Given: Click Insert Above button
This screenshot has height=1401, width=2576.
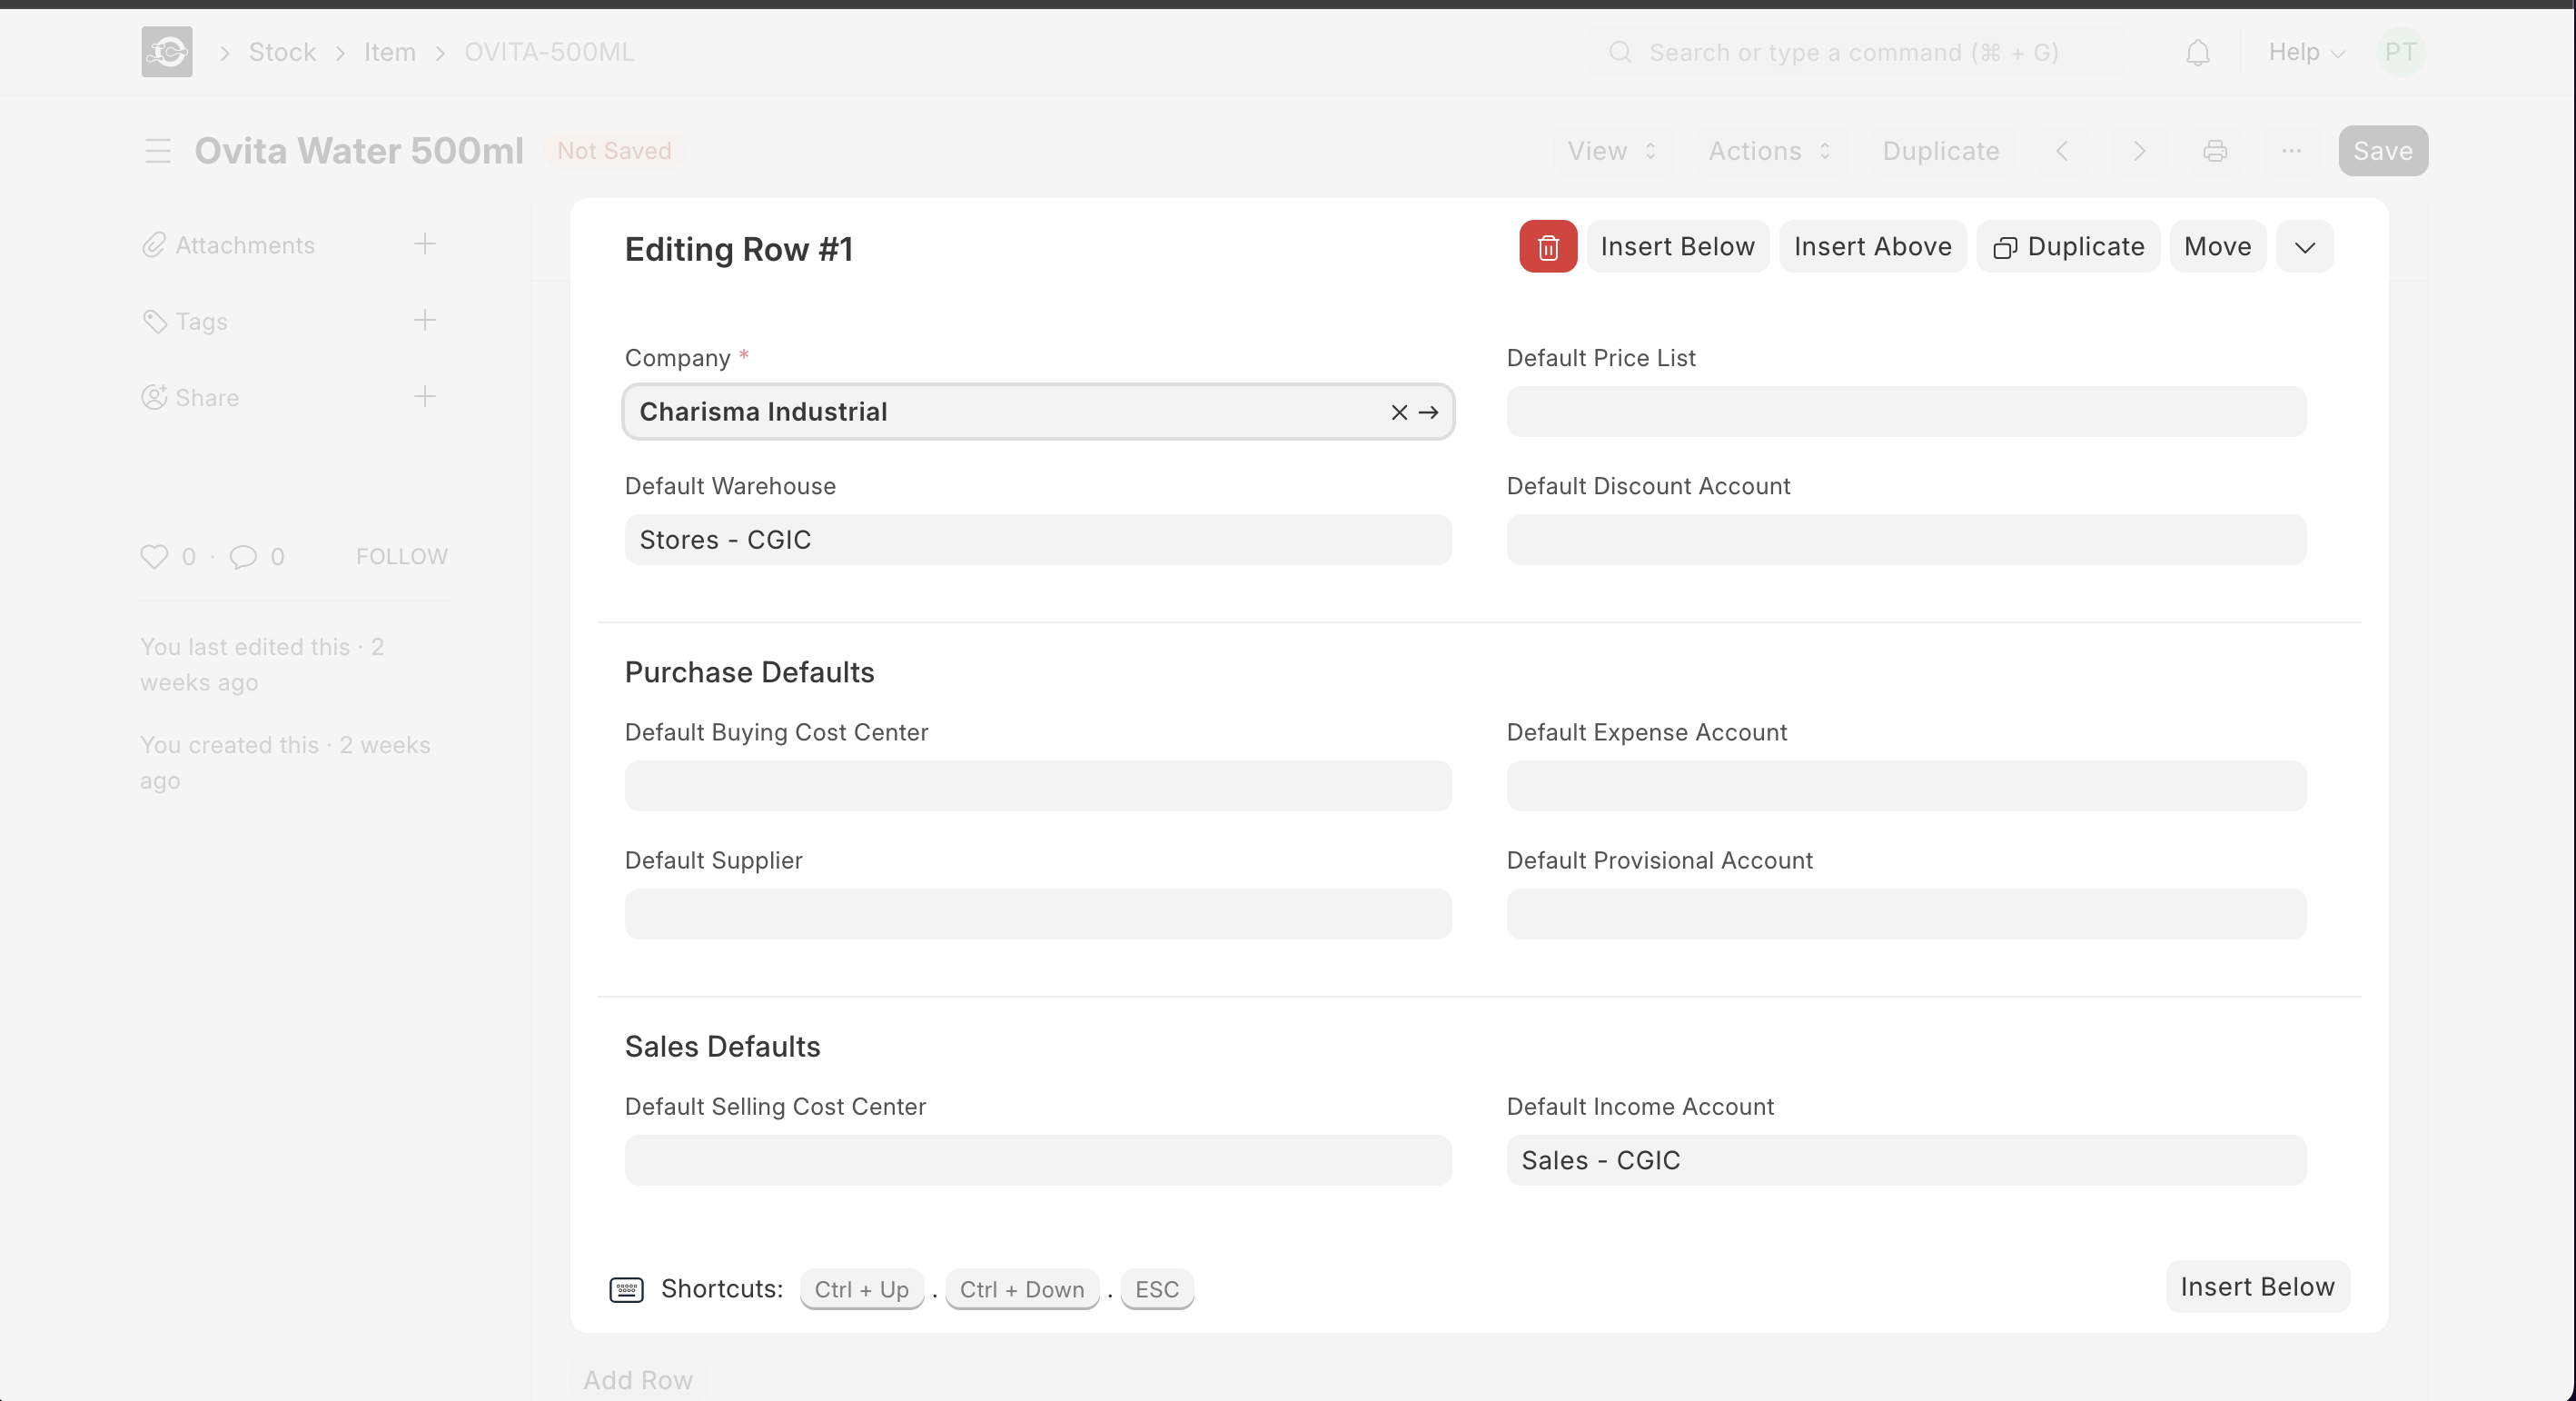Looking at the screenshot, I should tap(1872, 247).
